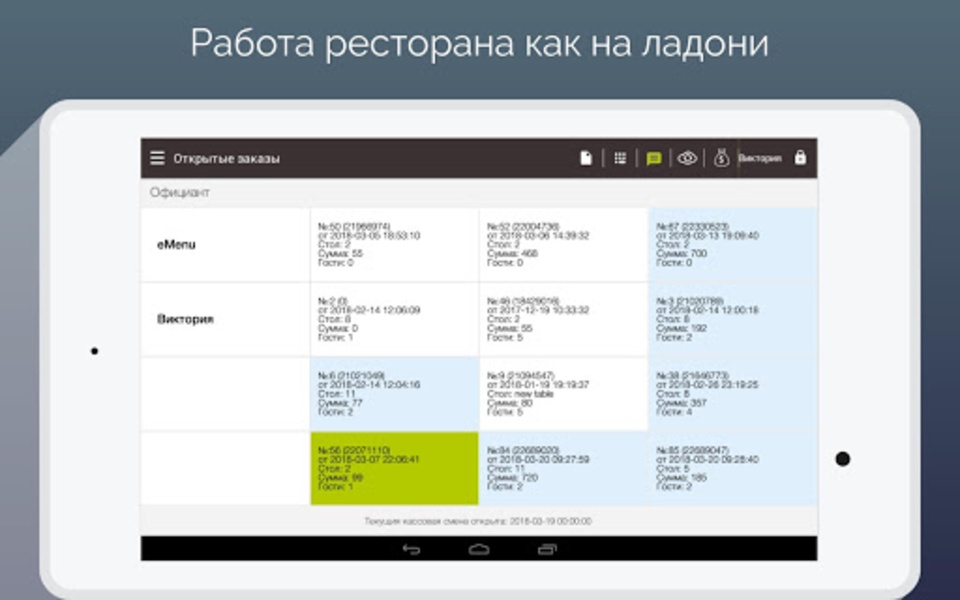
Task: Tap the Android home navigation button
Action: click(479, 549)
